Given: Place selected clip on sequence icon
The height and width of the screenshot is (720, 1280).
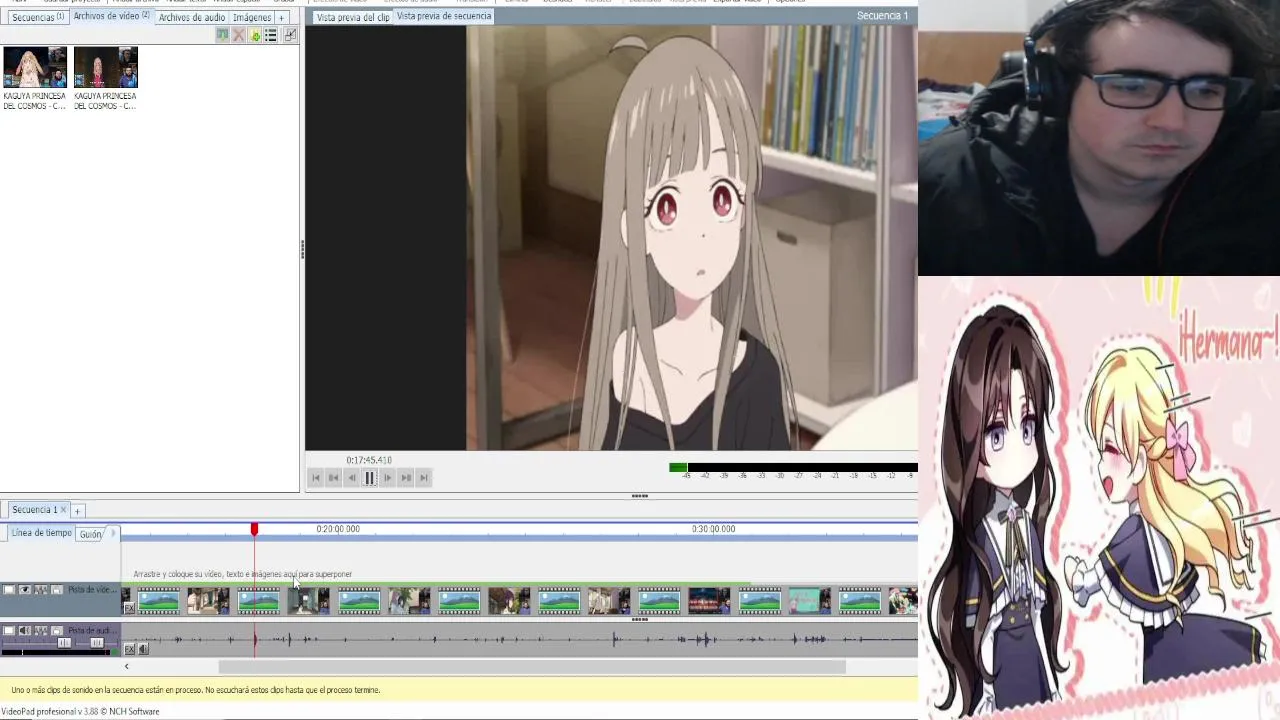Looking at the screenshot, I should 223,35.
